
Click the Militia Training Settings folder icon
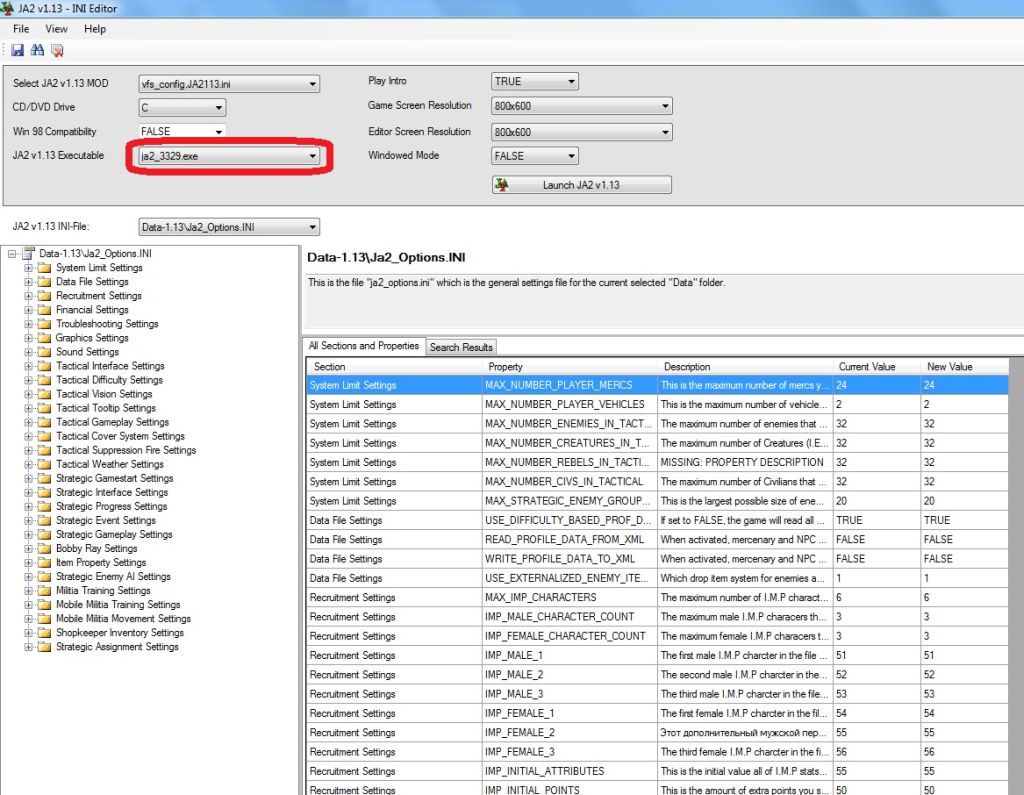coord(44,590)
